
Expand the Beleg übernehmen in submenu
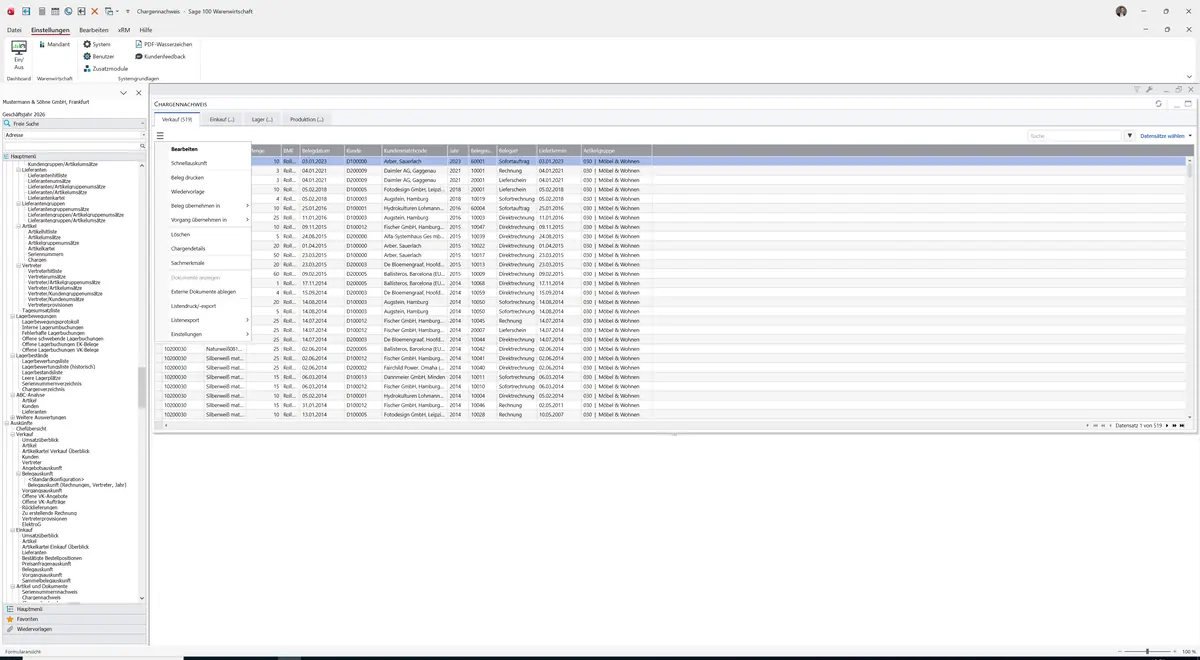[x=202, y=206]
